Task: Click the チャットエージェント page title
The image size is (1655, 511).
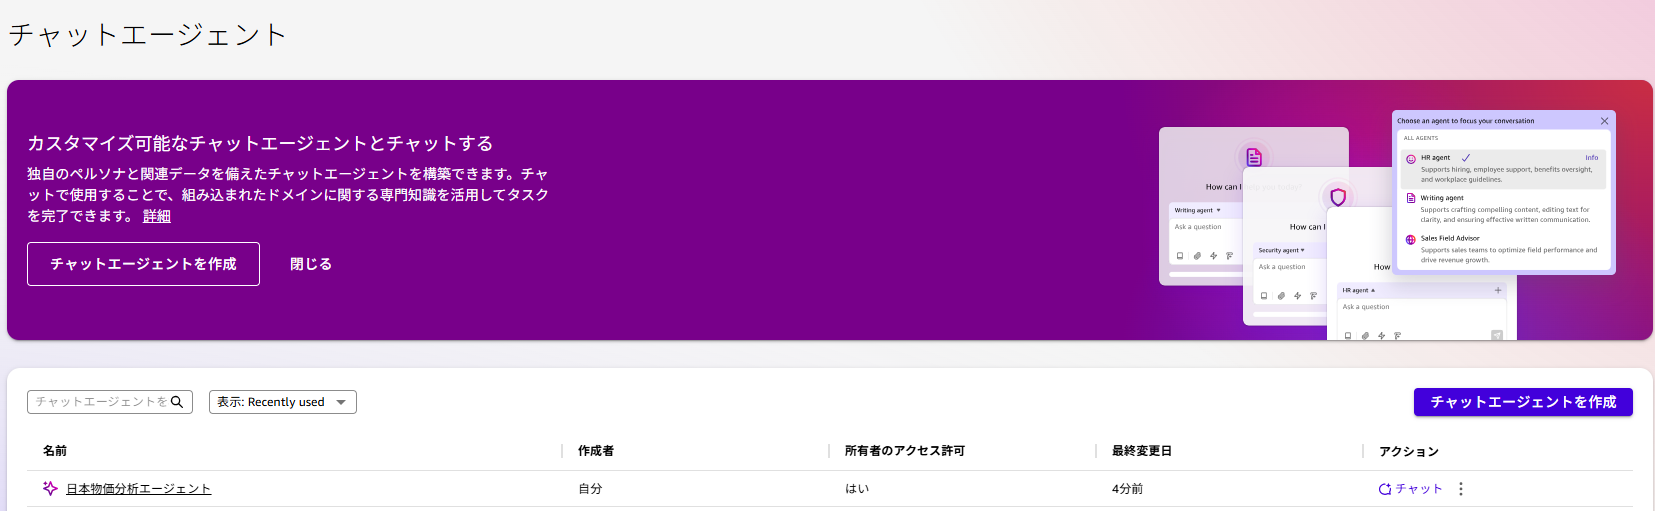Action: (x=148, y=35)
